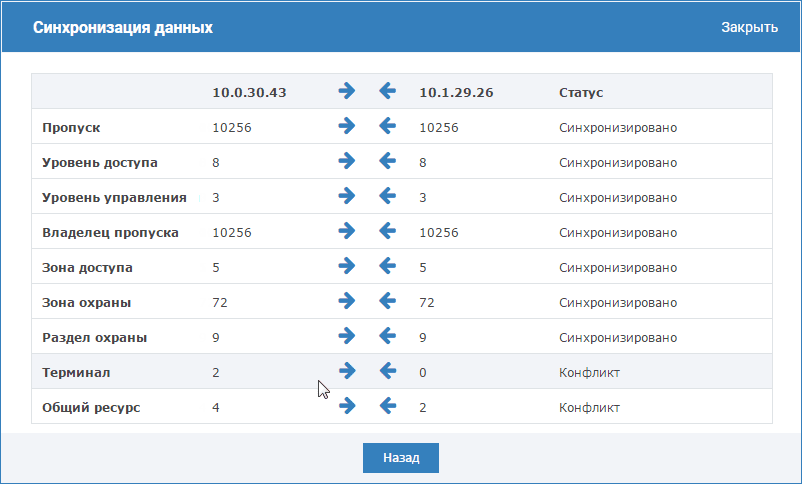
Task: Select the Раздел охраны row label
Action: point(95,338)
